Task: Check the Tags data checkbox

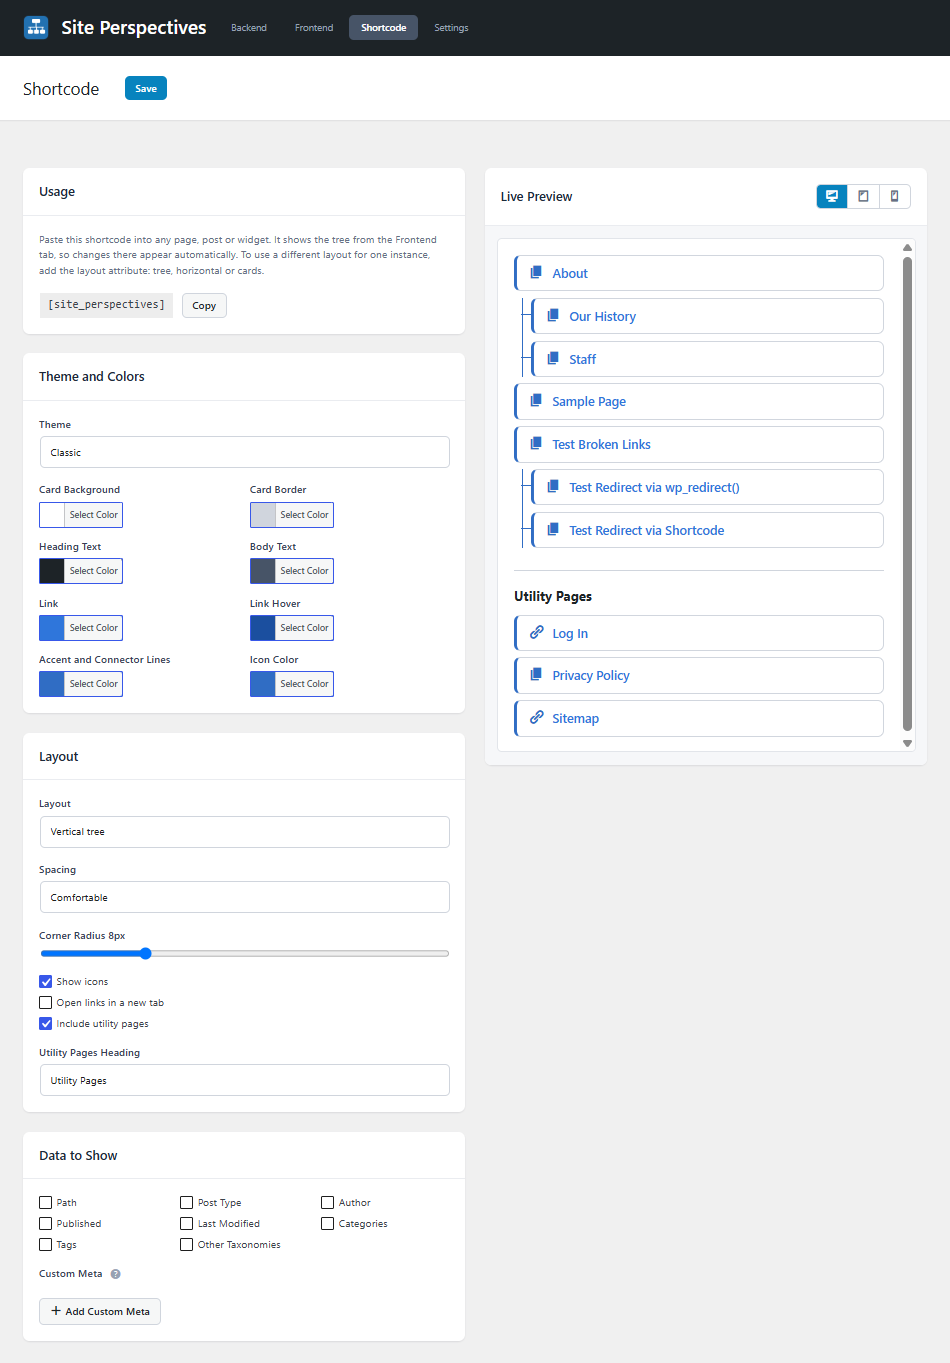Action: [45, 1245]
